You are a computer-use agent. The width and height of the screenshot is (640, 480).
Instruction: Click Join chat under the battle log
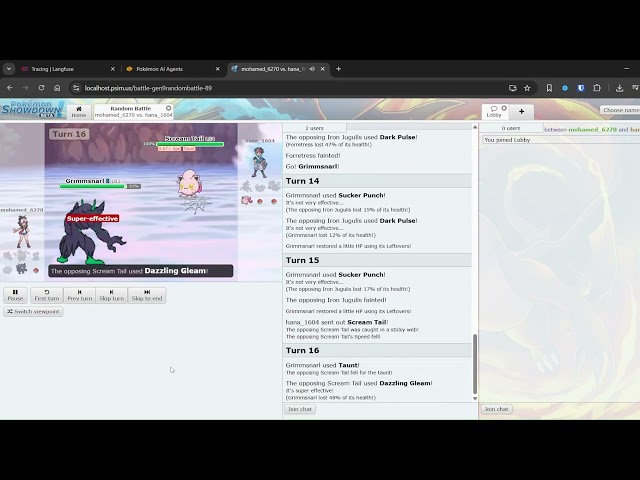[x=300, y=409]
